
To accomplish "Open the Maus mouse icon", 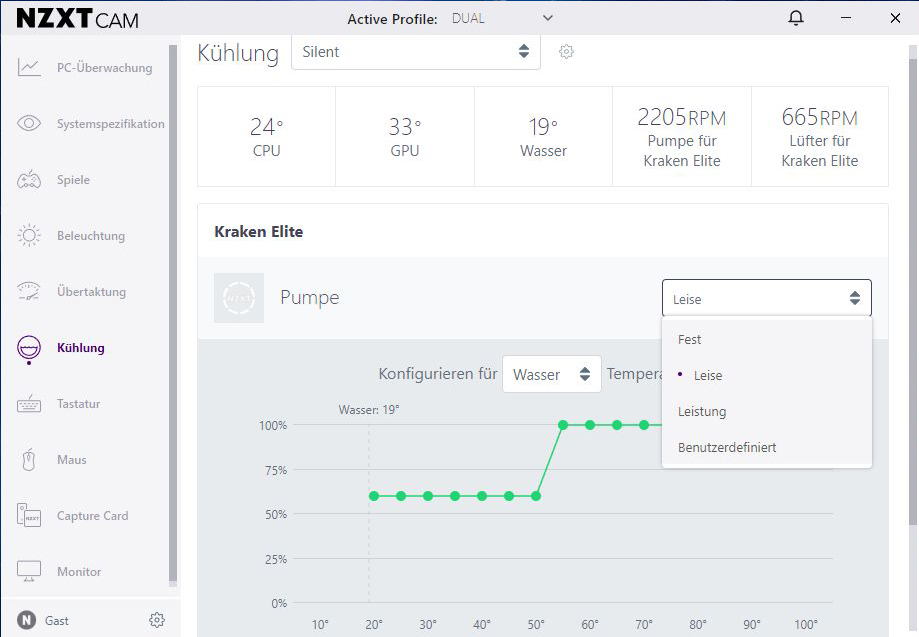I will 29,460.
